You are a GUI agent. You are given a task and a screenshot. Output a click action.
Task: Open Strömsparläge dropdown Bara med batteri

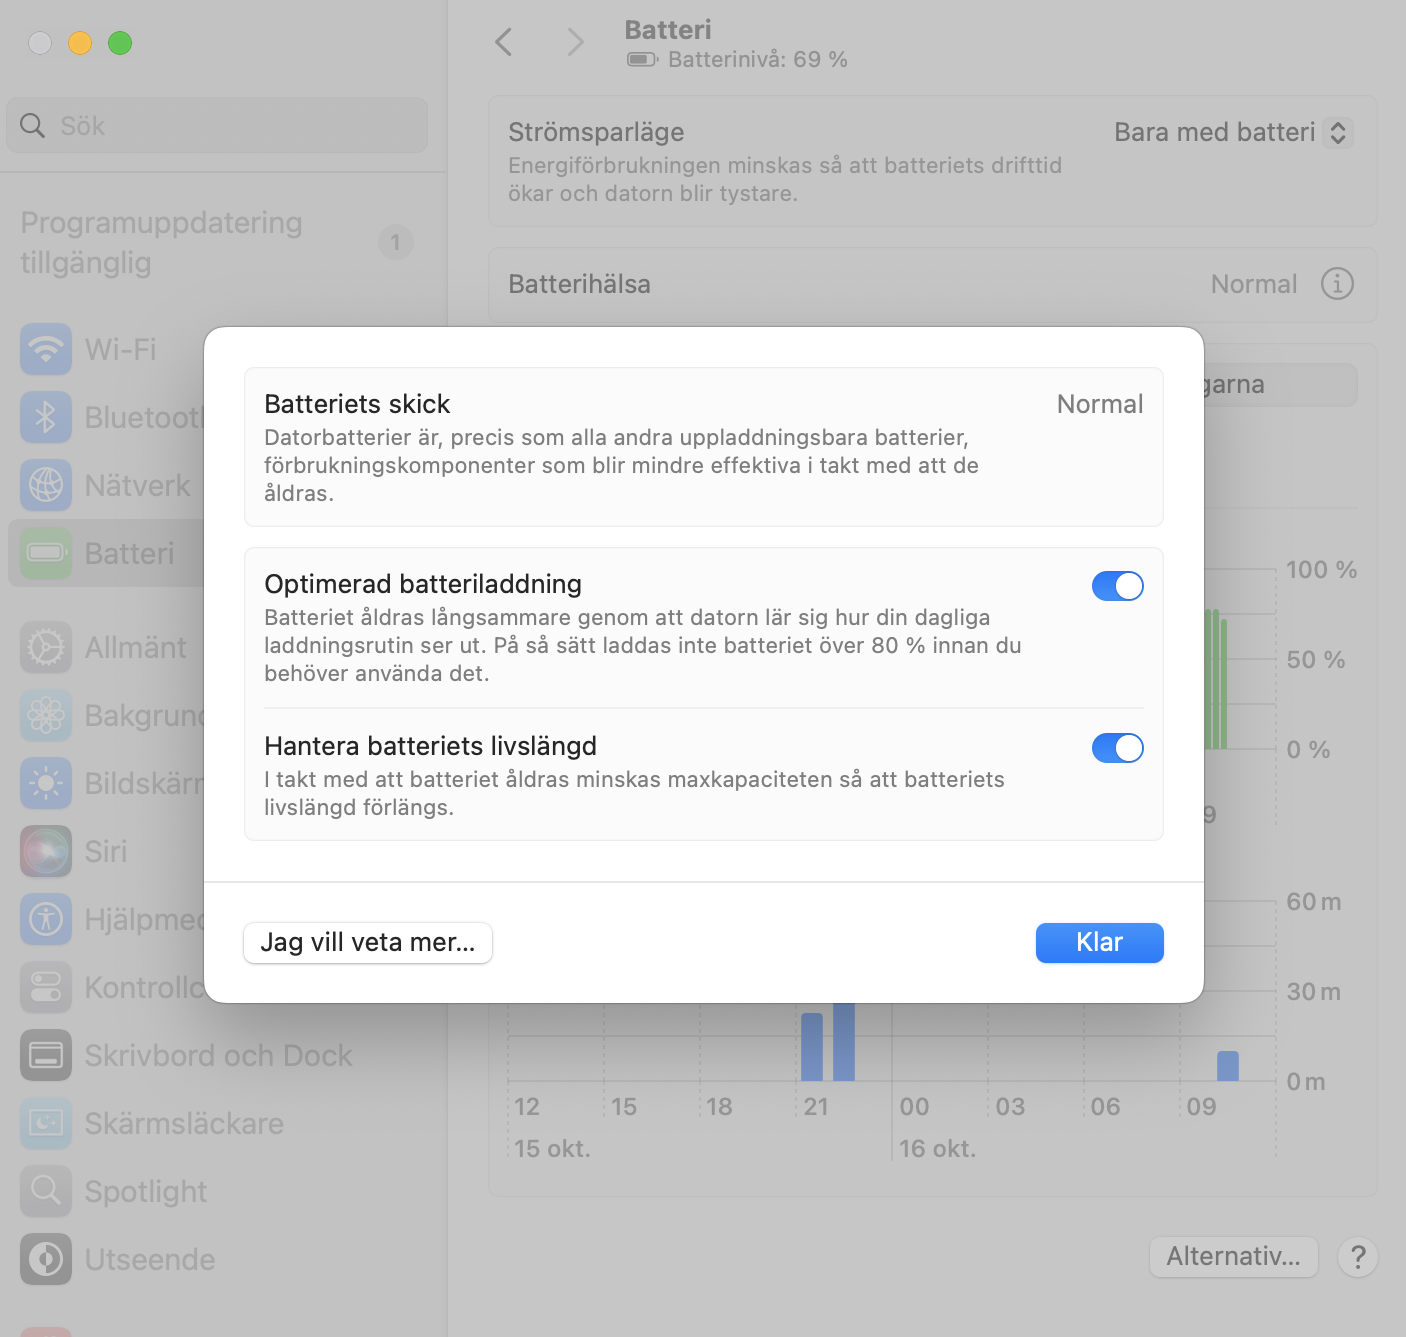tap(1233, 132)
